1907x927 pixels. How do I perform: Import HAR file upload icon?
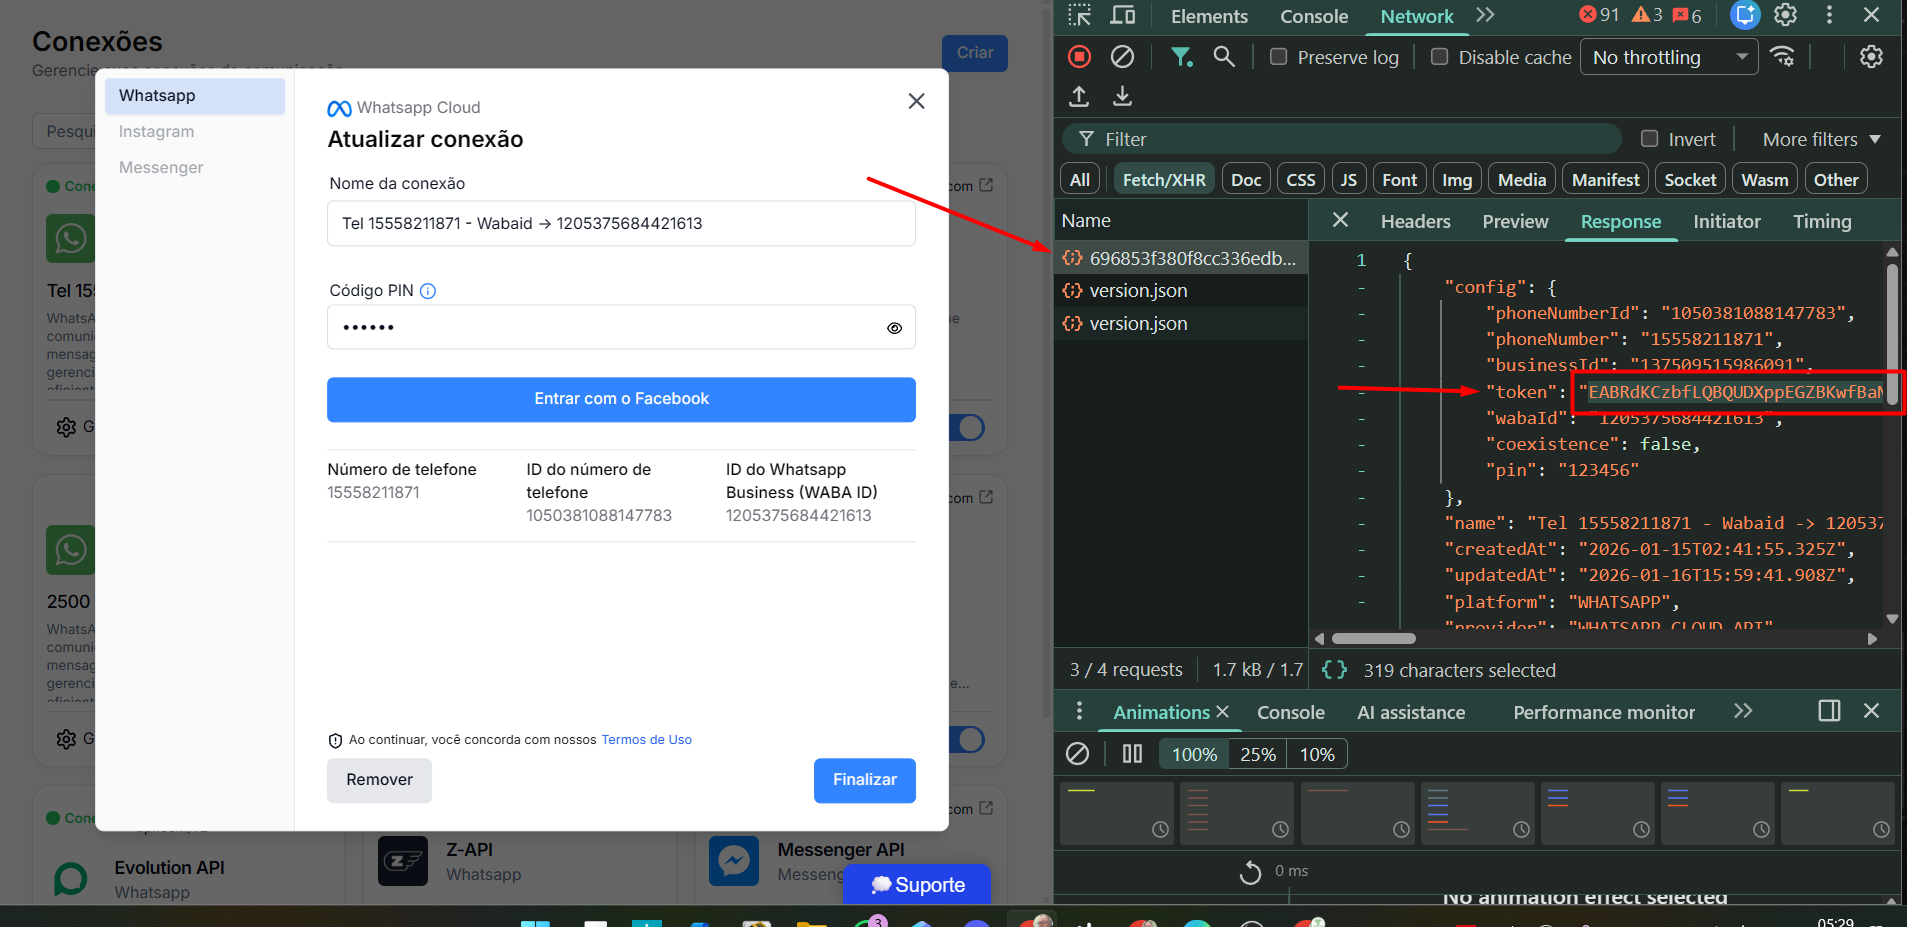point(1079,96)
